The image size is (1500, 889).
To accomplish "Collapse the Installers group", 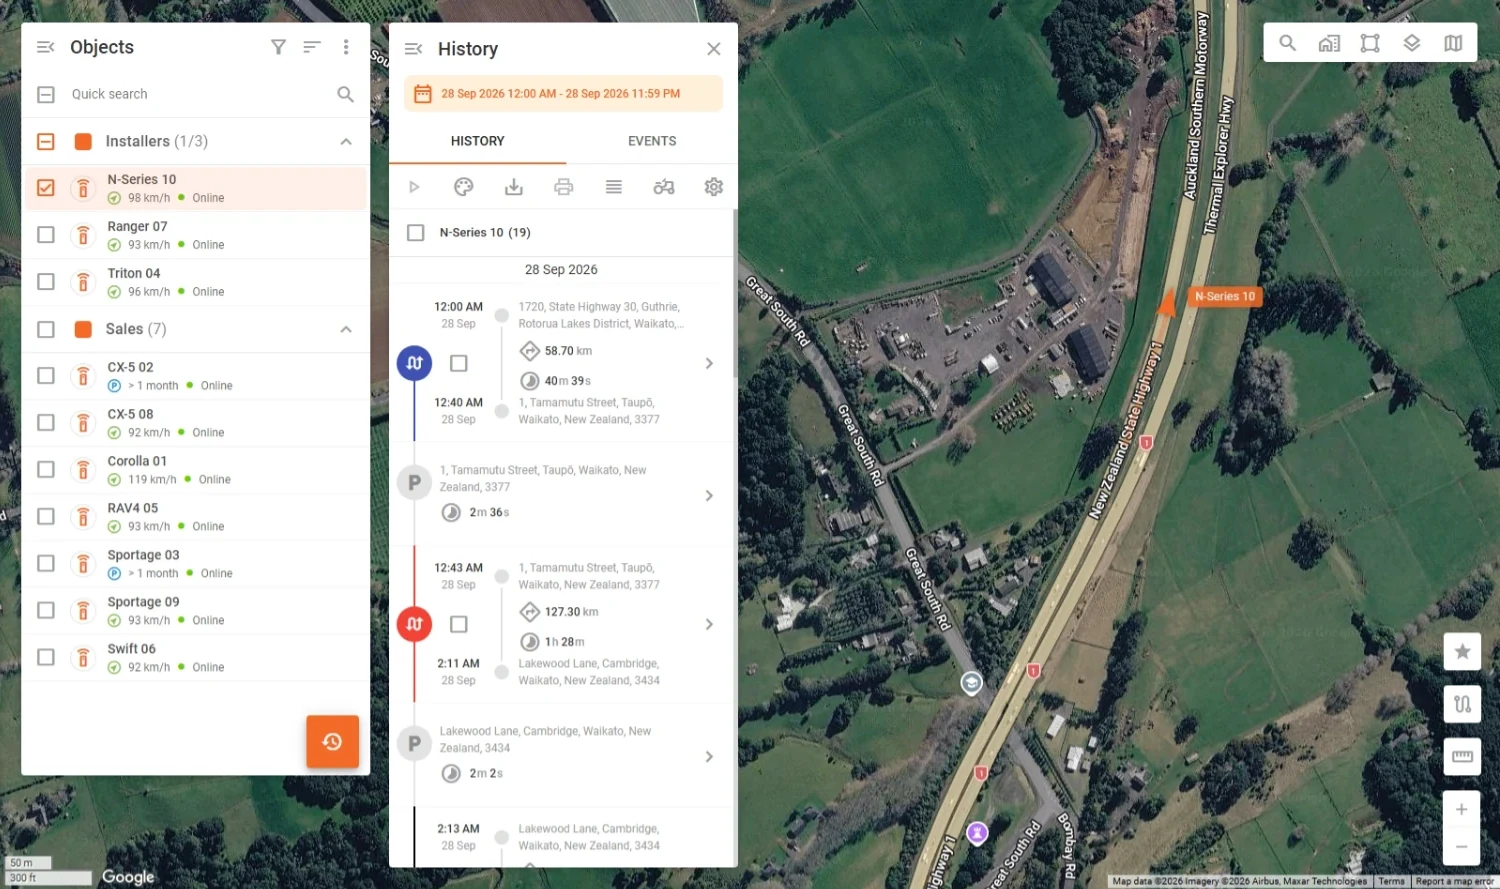I will point(346,142).
